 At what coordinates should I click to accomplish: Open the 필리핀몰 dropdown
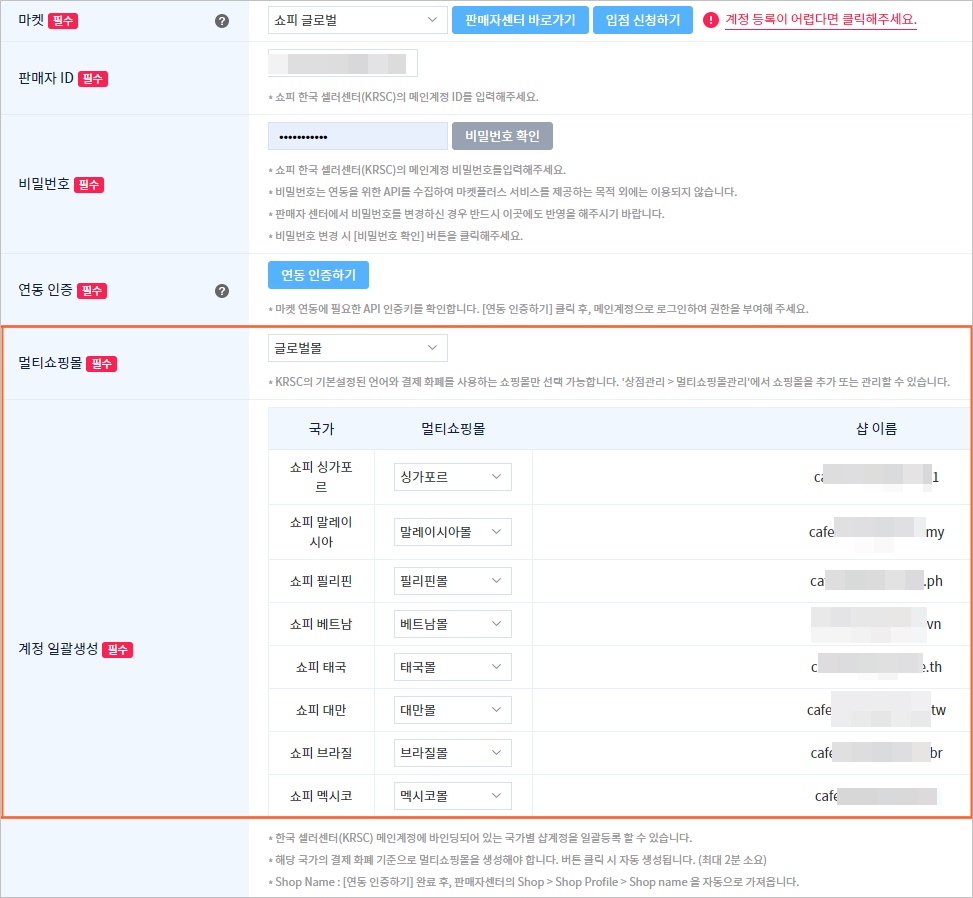pos(452,581)
